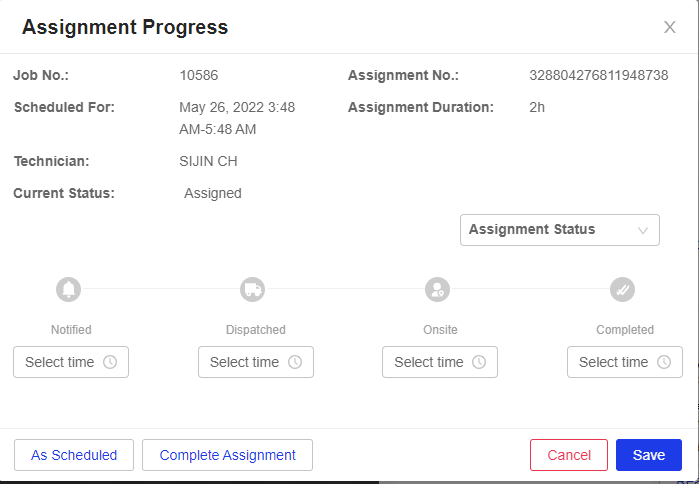Open the Assignment Status dropdown
This screenshot has height=484, width=699.
[560, 230]
